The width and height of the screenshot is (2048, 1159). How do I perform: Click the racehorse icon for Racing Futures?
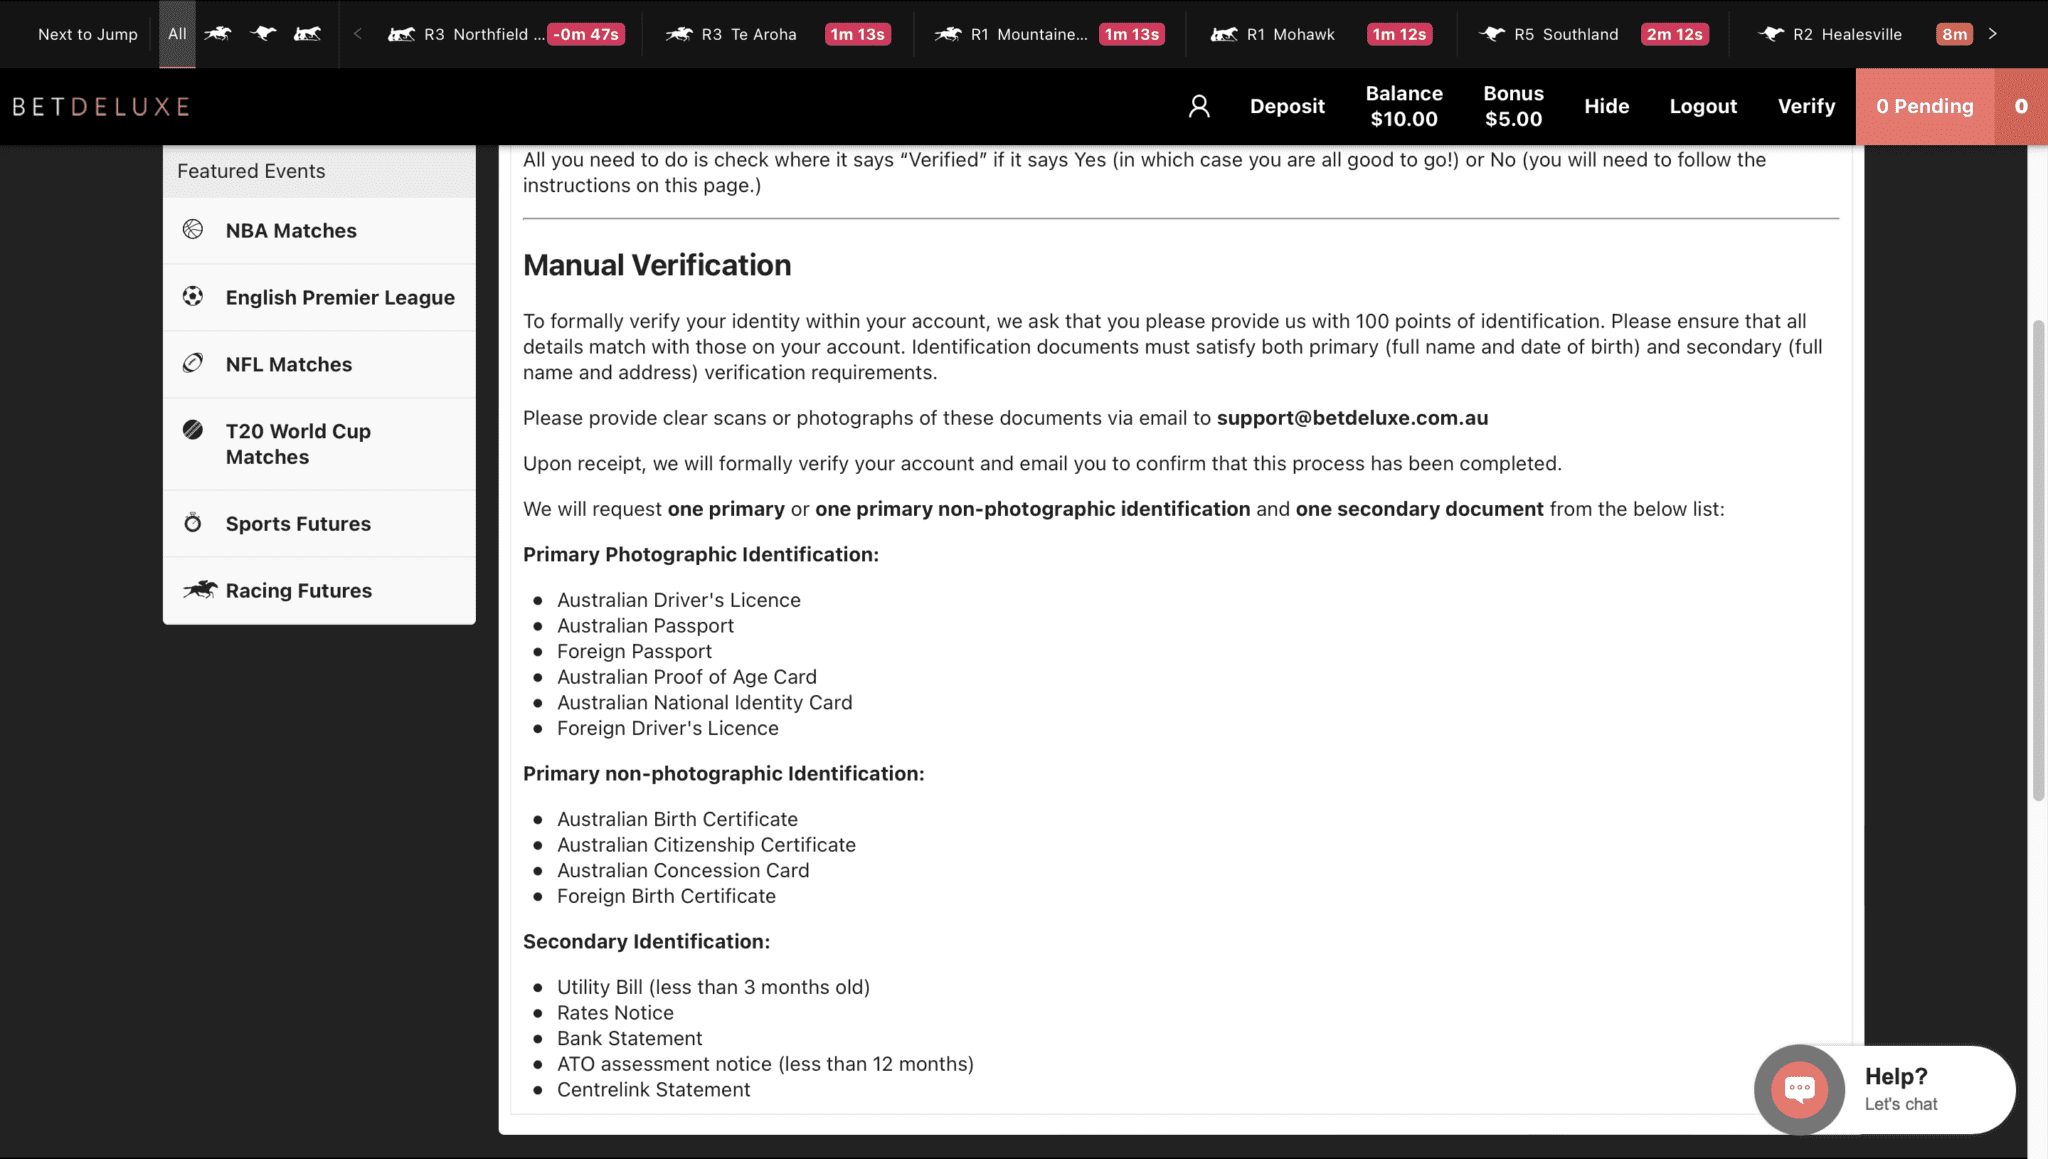[x=199, y=590]
